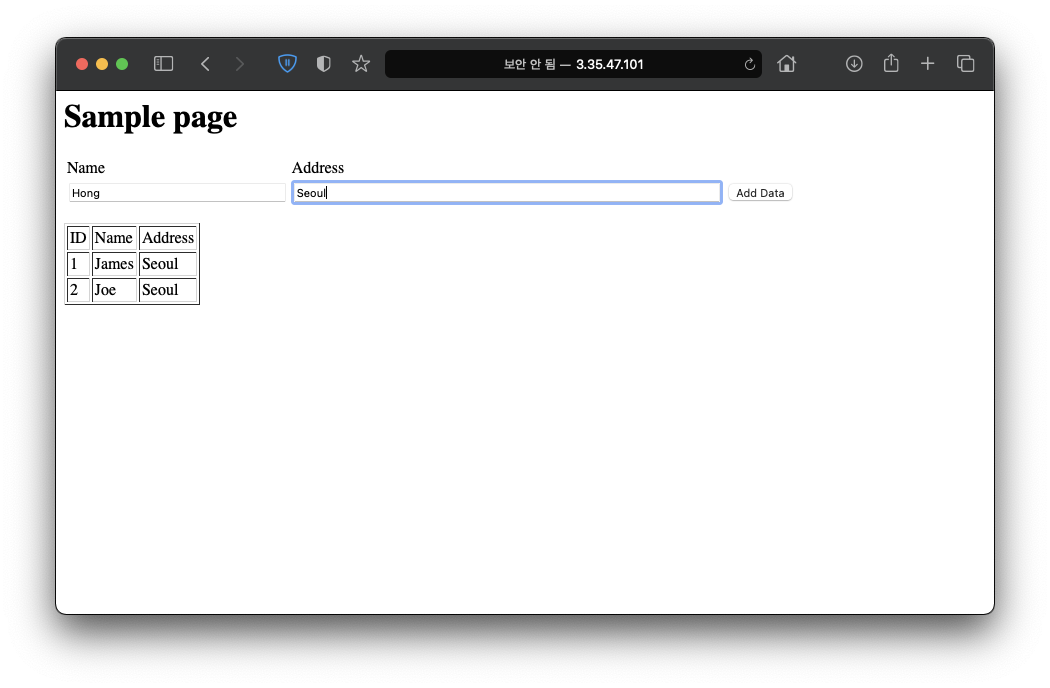Click the ID cell showing 1
The image size is (1050, 688).
coord(78,264)
